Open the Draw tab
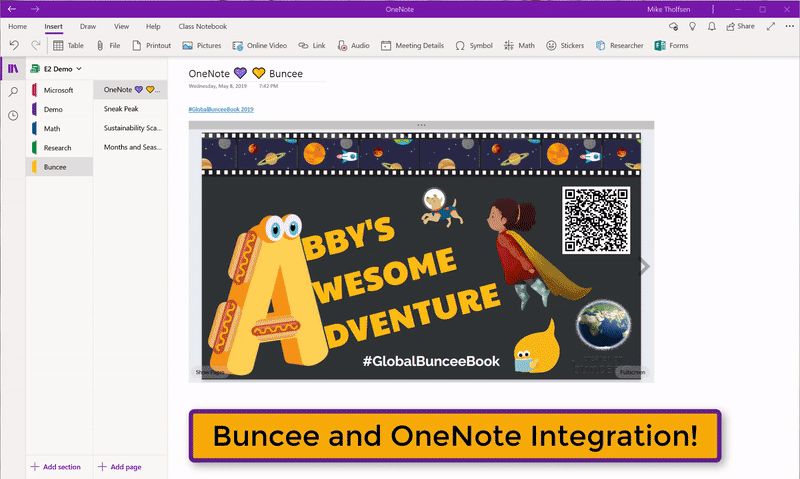Viewport: 800px width, 479px height. pos(88,27)
